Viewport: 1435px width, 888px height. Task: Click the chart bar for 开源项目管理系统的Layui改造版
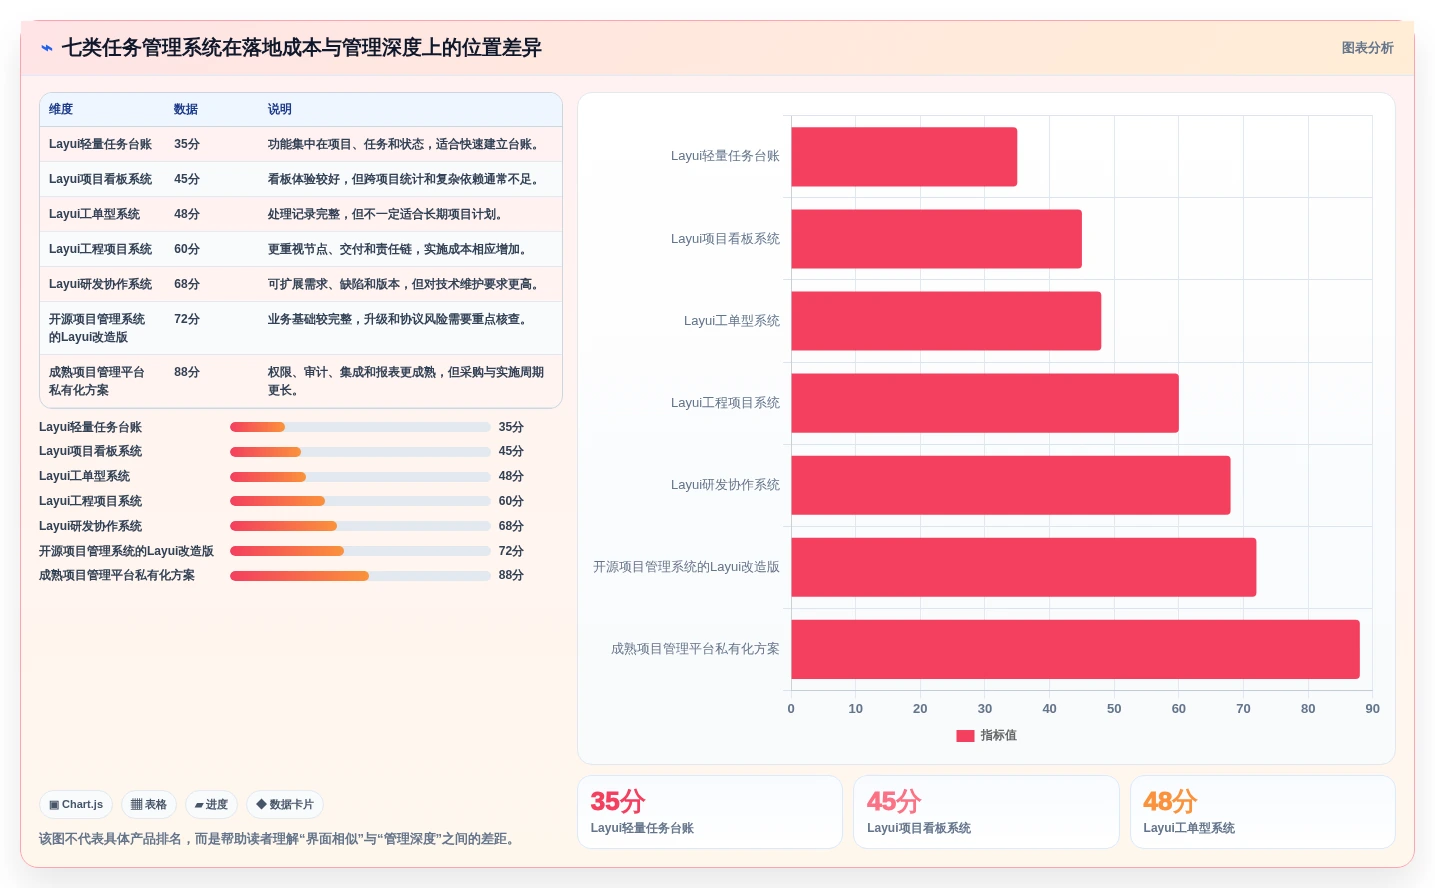[1024, 567]
